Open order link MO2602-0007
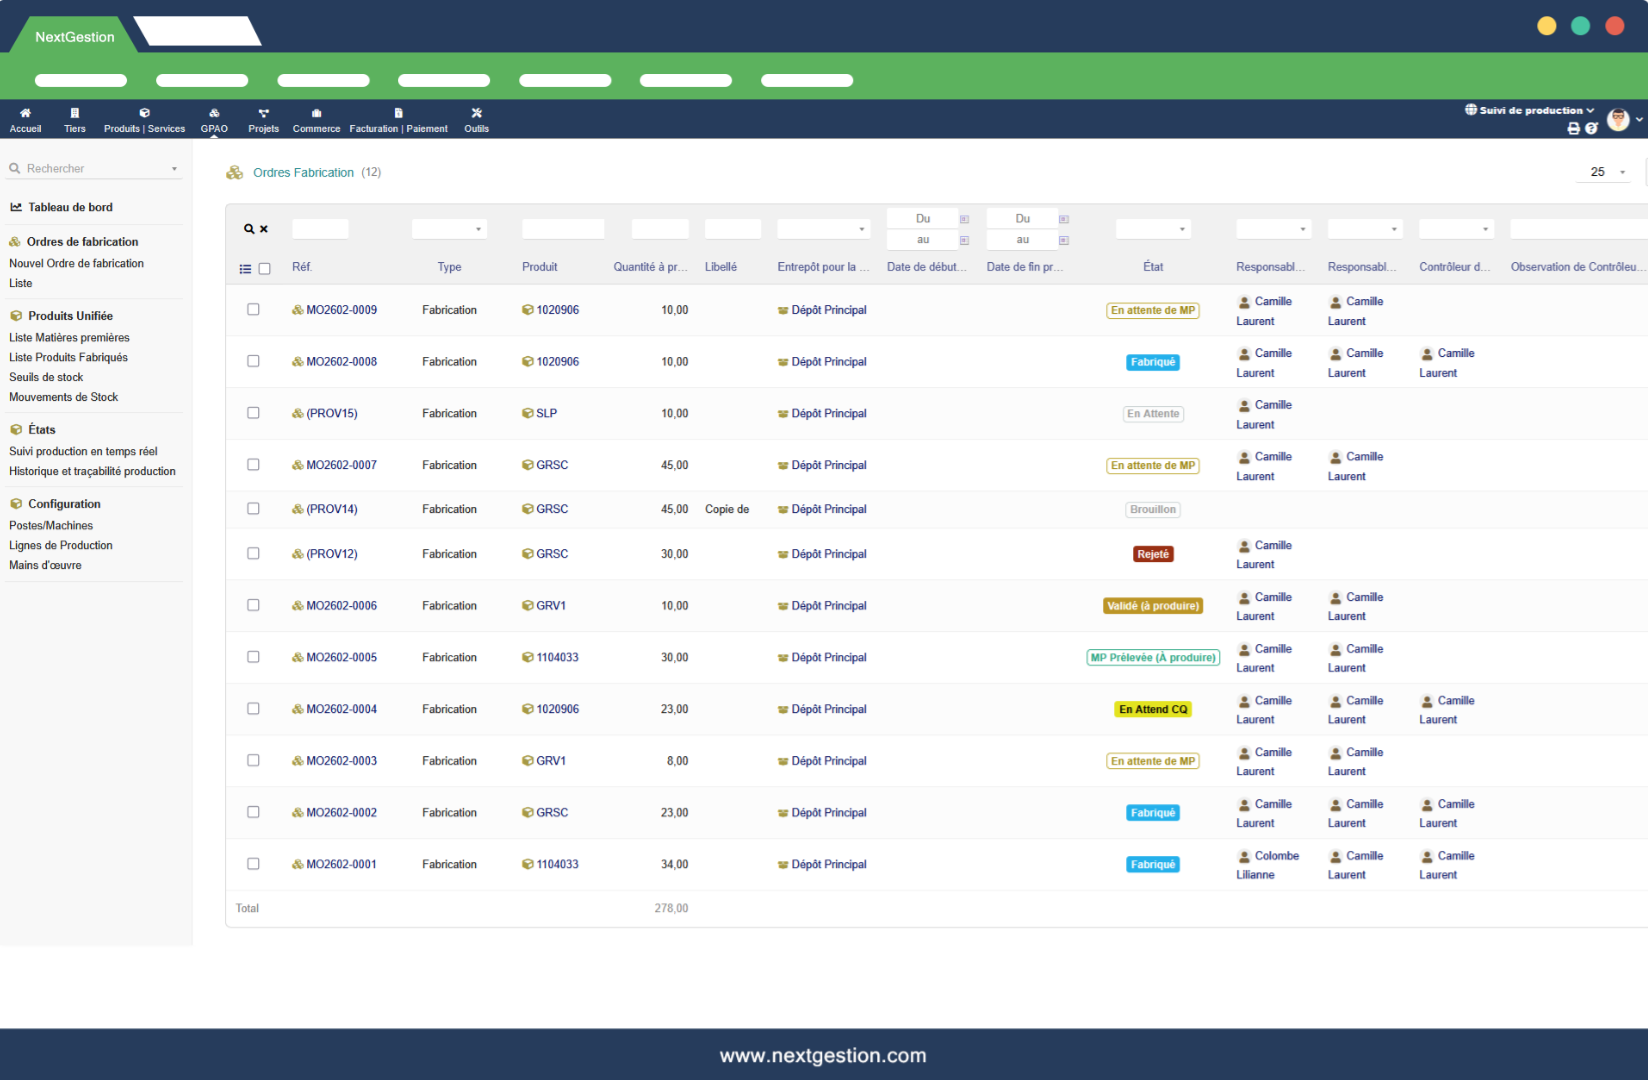 pos(341,465)
